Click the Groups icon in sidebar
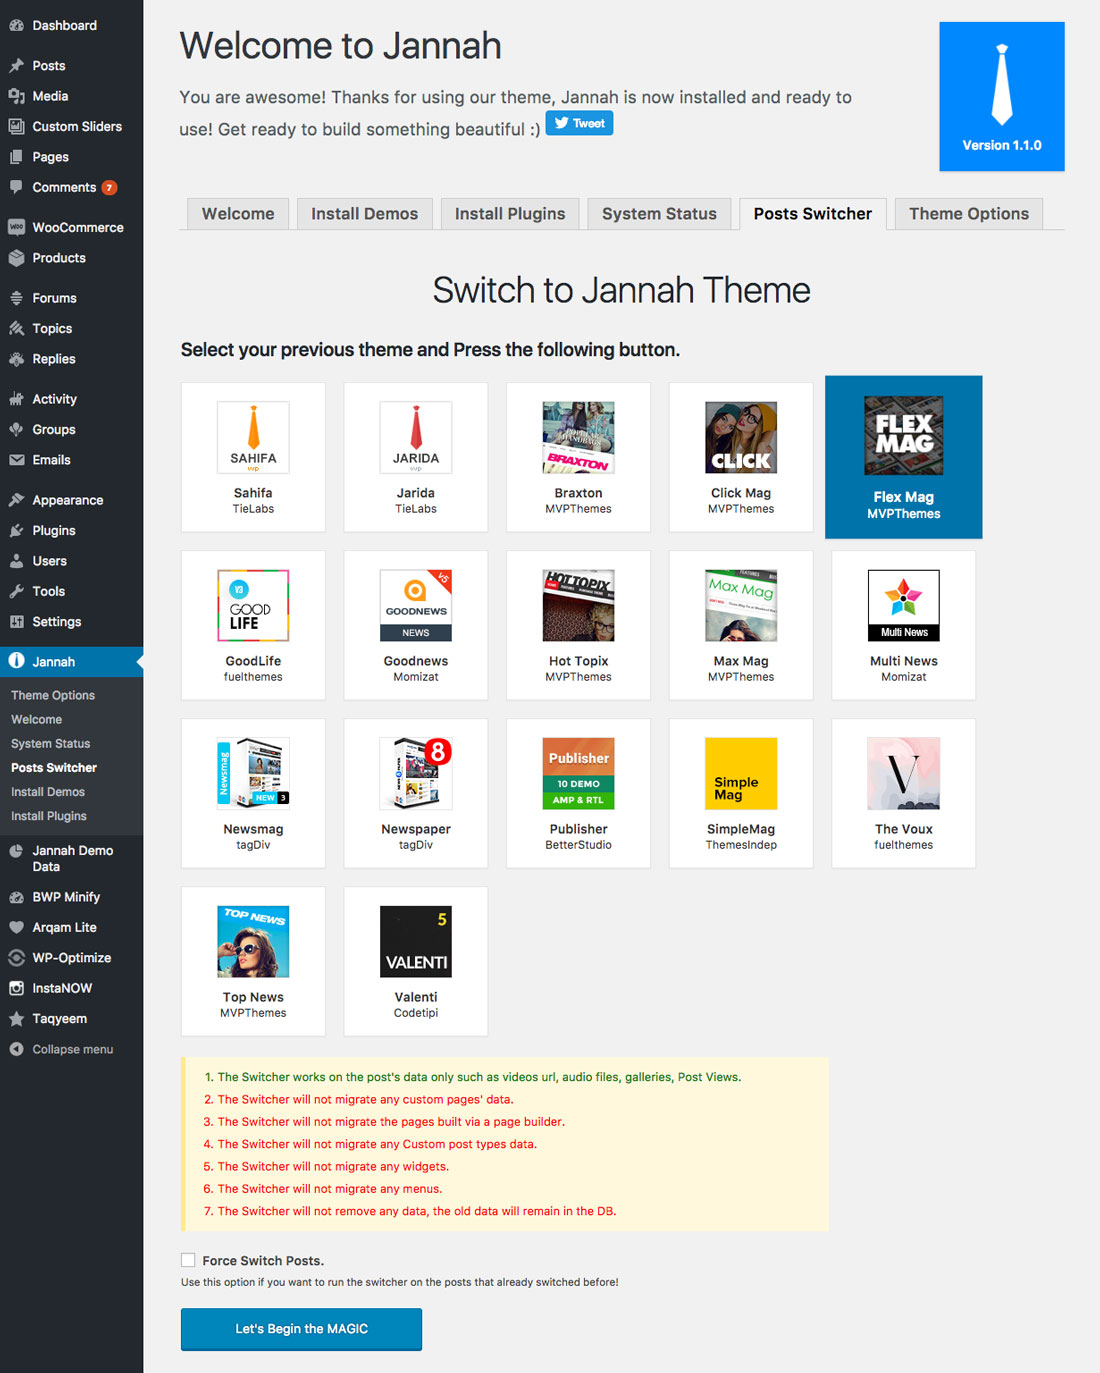1100x1373 pixels. [x=16, y=429]
